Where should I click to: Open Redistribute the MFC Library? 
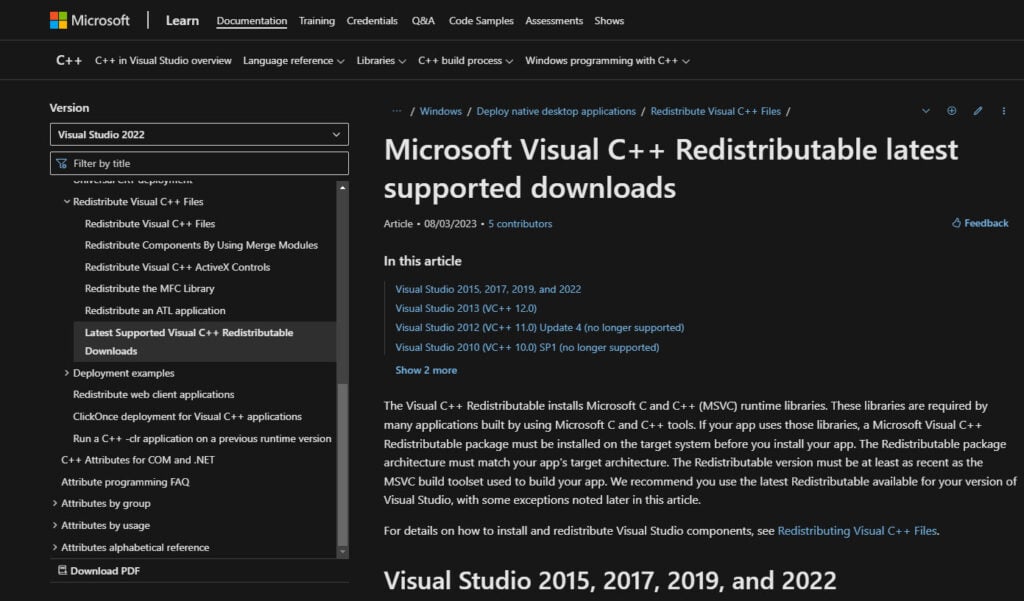150,289
